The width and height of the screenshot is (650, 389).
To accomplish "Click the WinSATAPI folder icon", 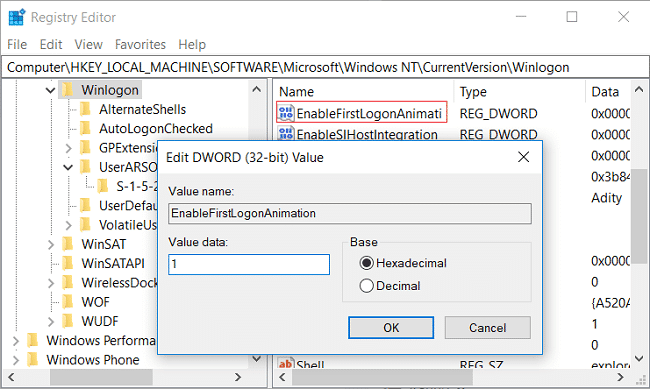I will pyautogui.click(x=68, y=263).
